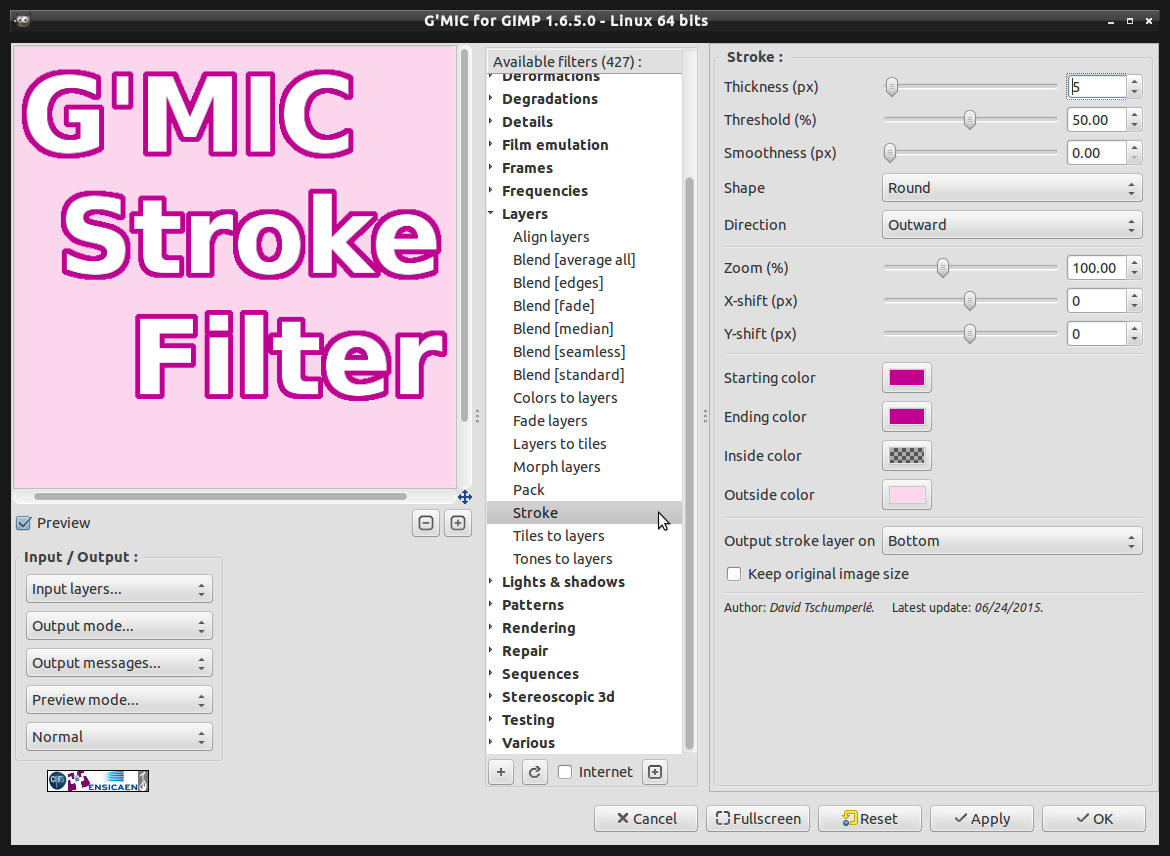This screenshot has height=856, width=1170.
Task: Collapse the Layers filter category
Action: click(x=491, y=213)
